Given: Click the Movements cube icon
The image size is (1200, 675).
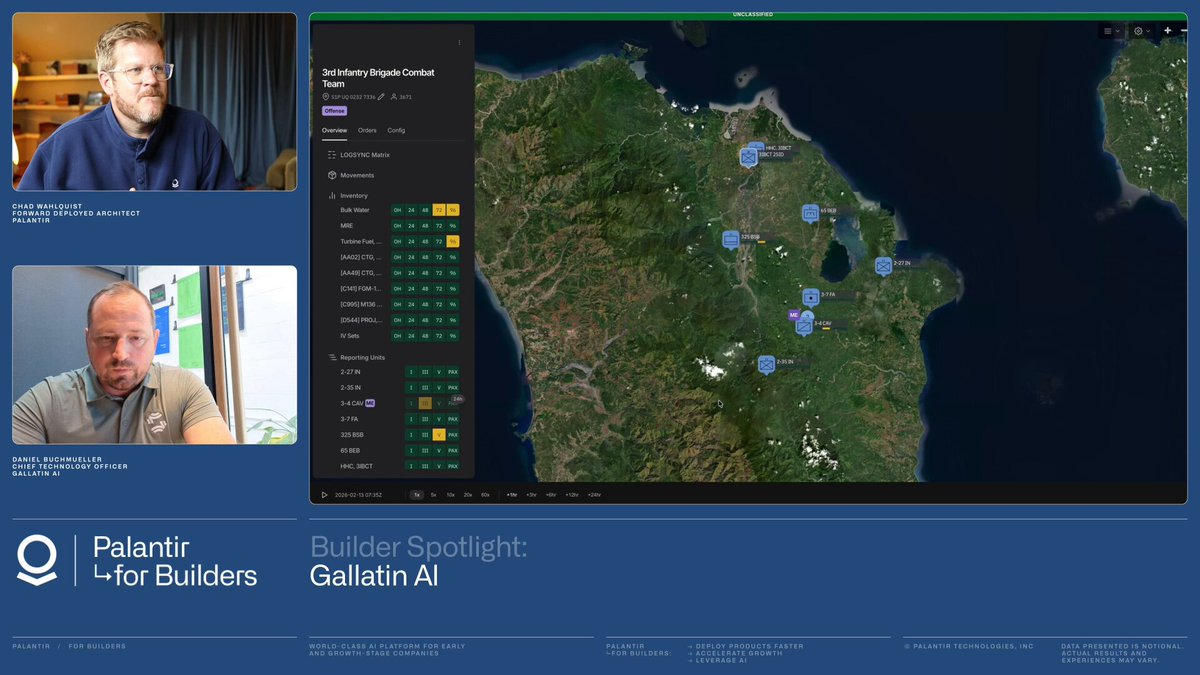Looking at the screenshot, I should click(331, 175).
